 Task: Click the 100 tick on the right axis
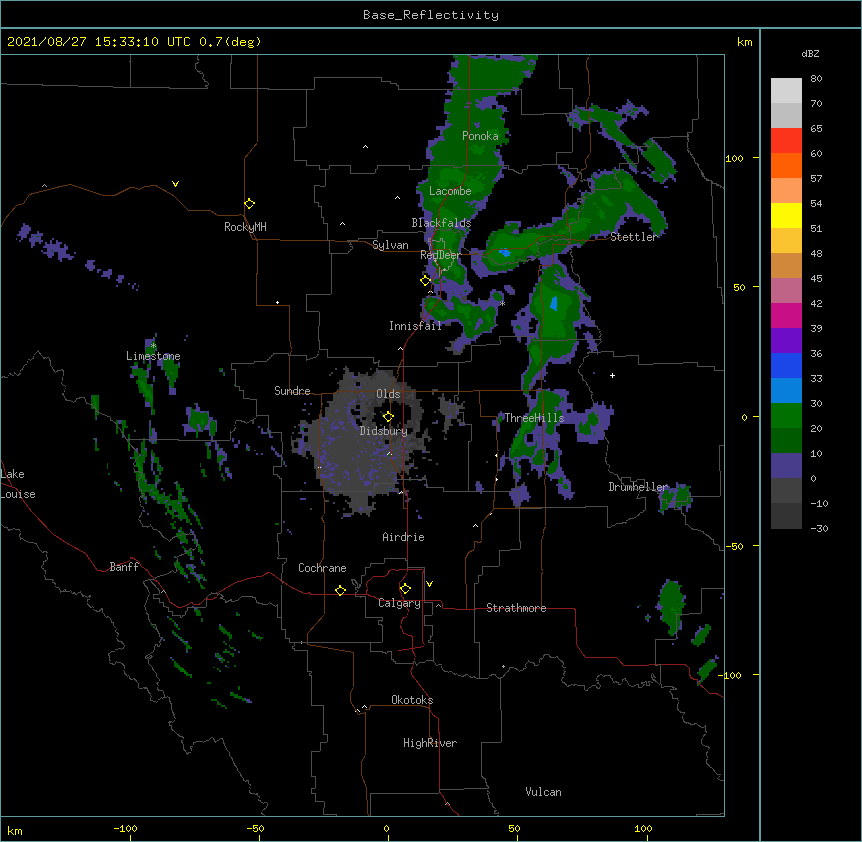click(734, 158)
